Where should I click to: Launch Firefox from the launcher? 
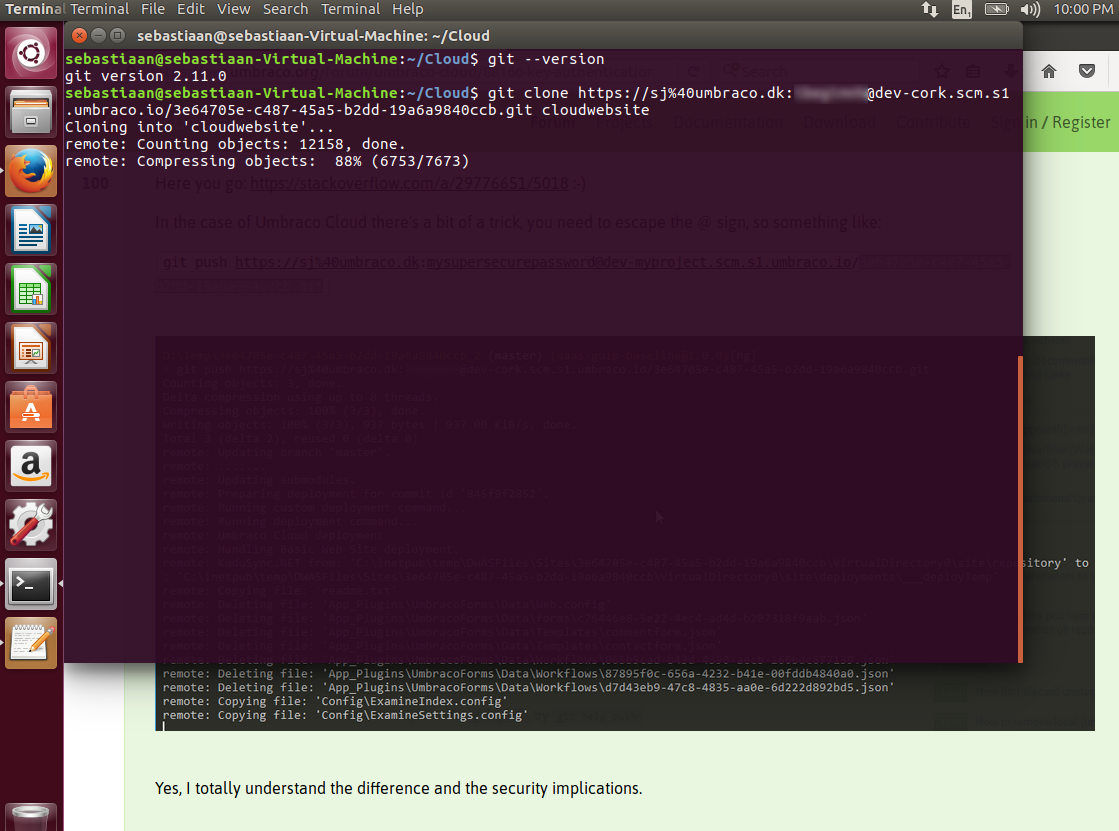tap(31, 171)
